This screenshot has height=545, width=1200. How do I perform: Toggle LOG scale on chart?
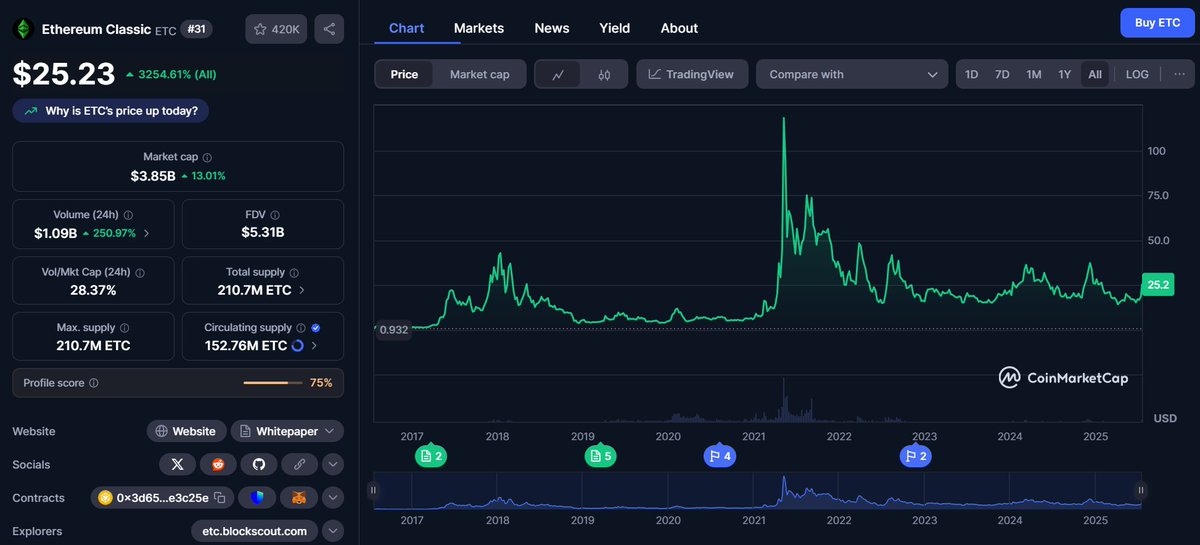(1137, 74)
